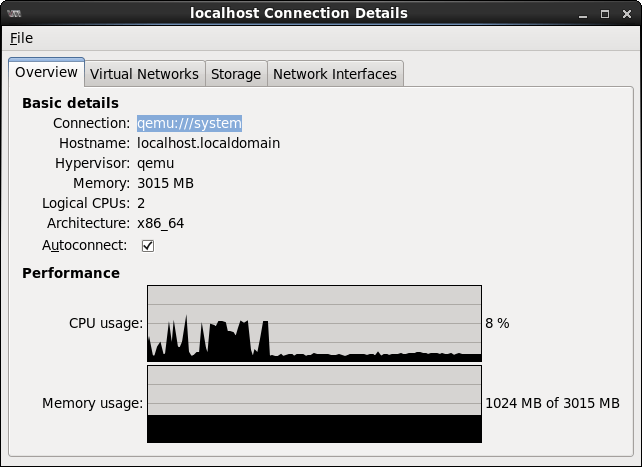Toggle the Autoconnect checkbox

(x=148, y=245)
